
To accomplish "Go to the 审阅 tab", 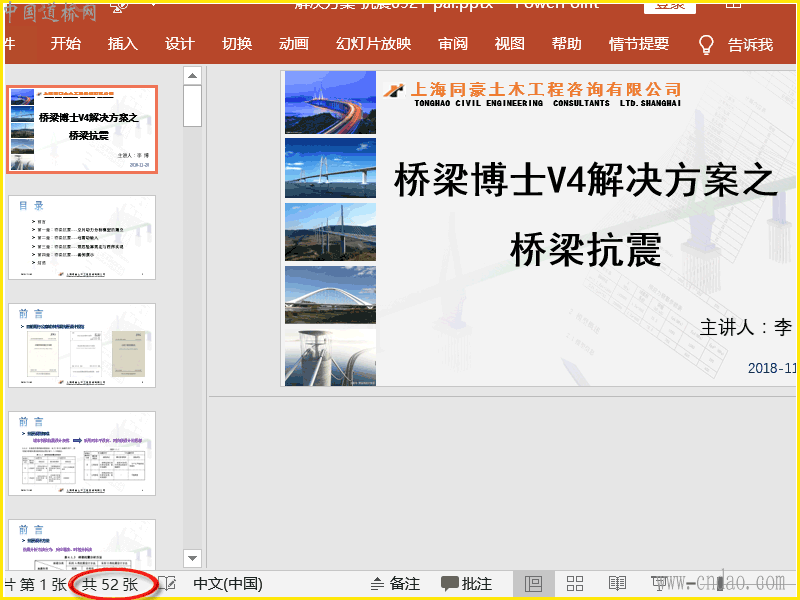I will (452, 44).
